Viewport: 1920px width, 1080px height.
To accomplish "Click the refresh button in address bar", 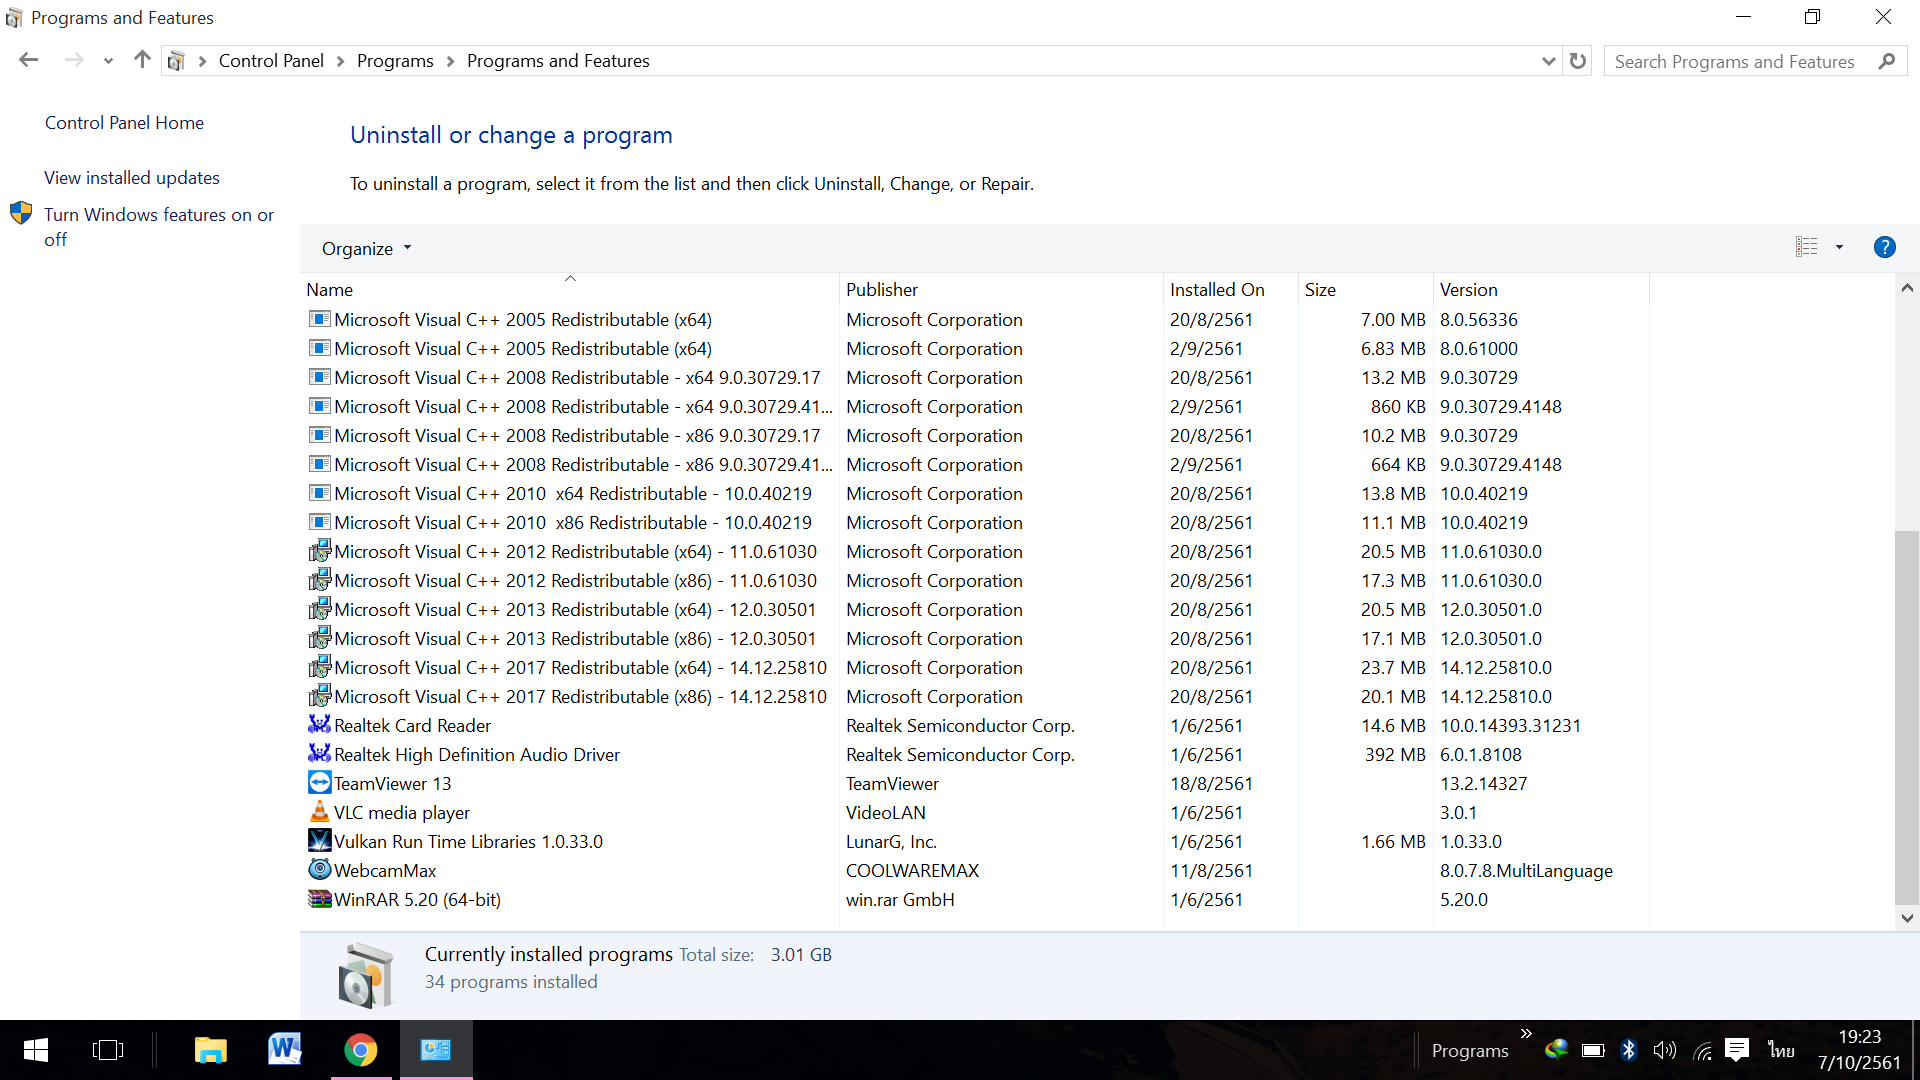I will pyautogui.click(x=1578, y=61).
